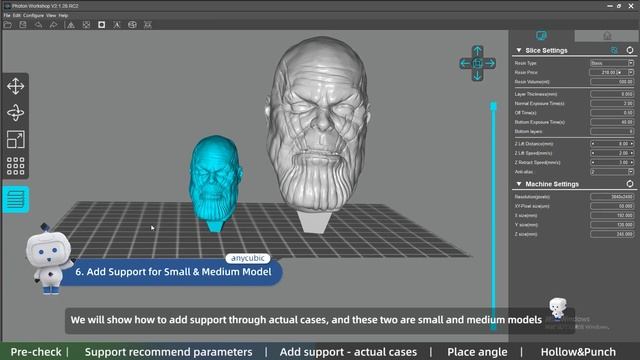This screenshot has width=640, height=360.
Task: Click the Off Time value field
Action: point(612,113)
